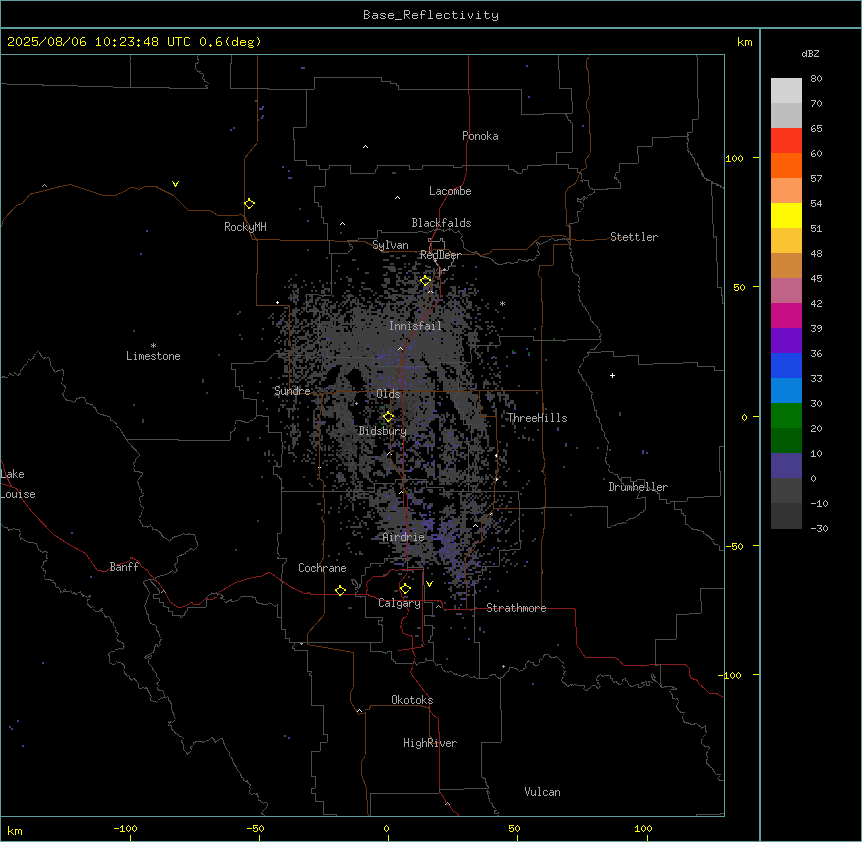The height and width of the screenshot is (842, 862).
Task: Click the Vulcan label
Action: pyautogui.click(x=543, y=792)
